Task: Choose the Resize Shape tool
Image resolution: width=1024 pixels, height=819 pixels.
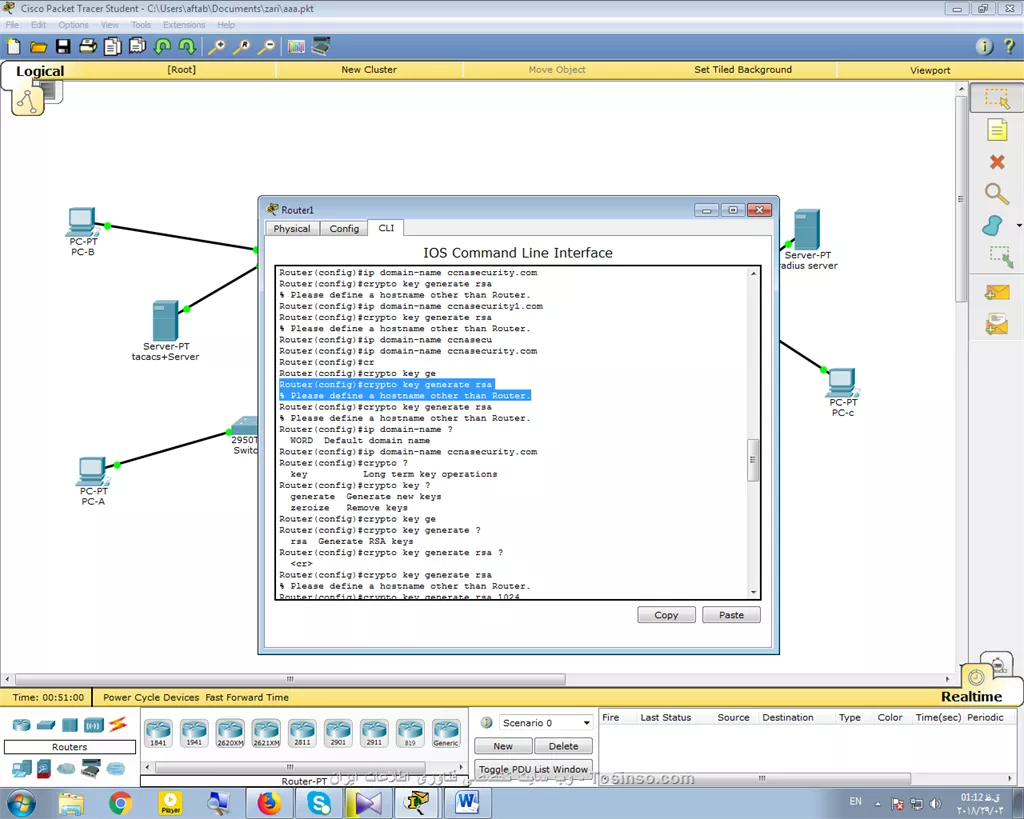Action: 1000,257
